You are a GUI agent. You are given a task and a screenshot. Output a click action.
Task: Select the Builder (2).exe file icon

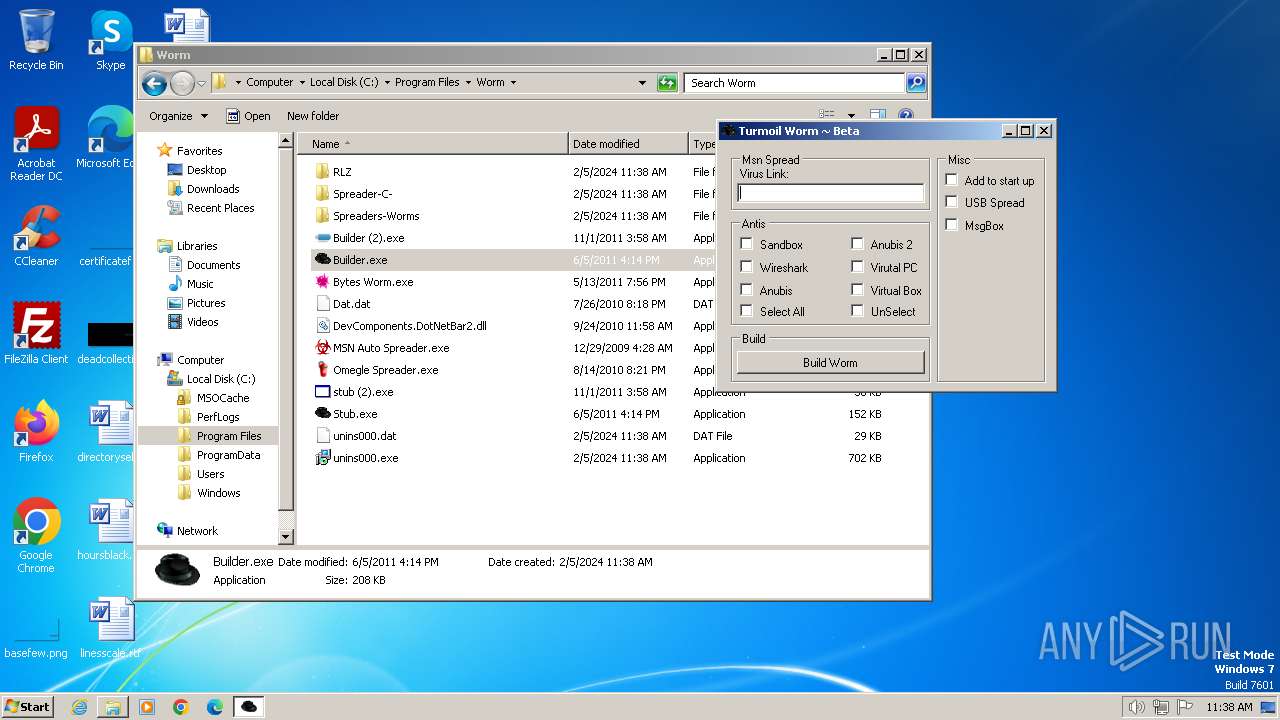pyautogui.click(x=323, y=238)
